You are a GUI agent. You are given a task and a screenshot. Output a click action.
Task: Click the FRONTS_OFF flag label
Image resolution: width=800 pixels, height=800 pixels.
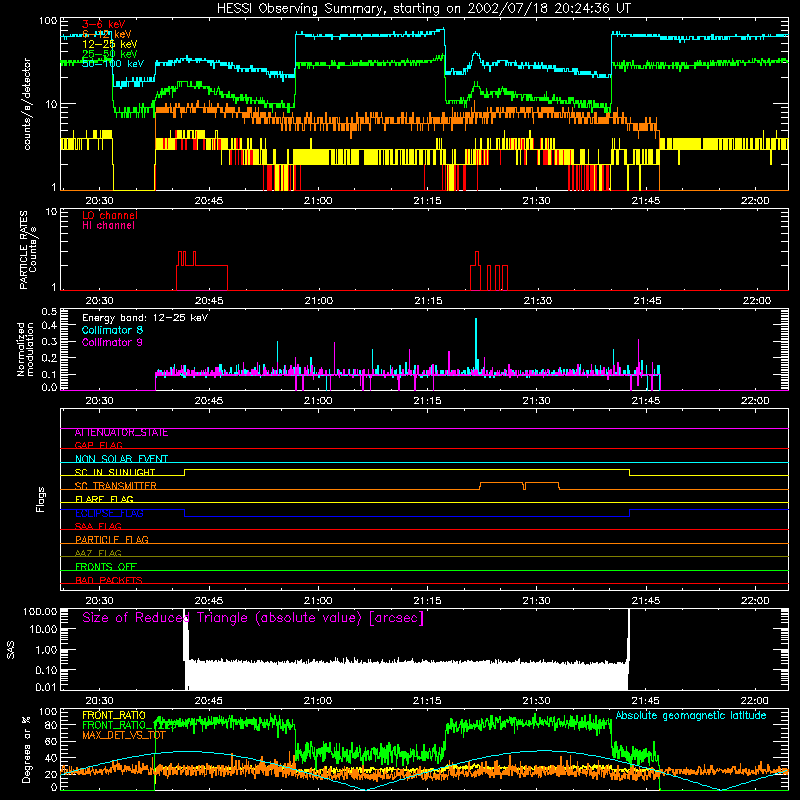coord(106,566)
